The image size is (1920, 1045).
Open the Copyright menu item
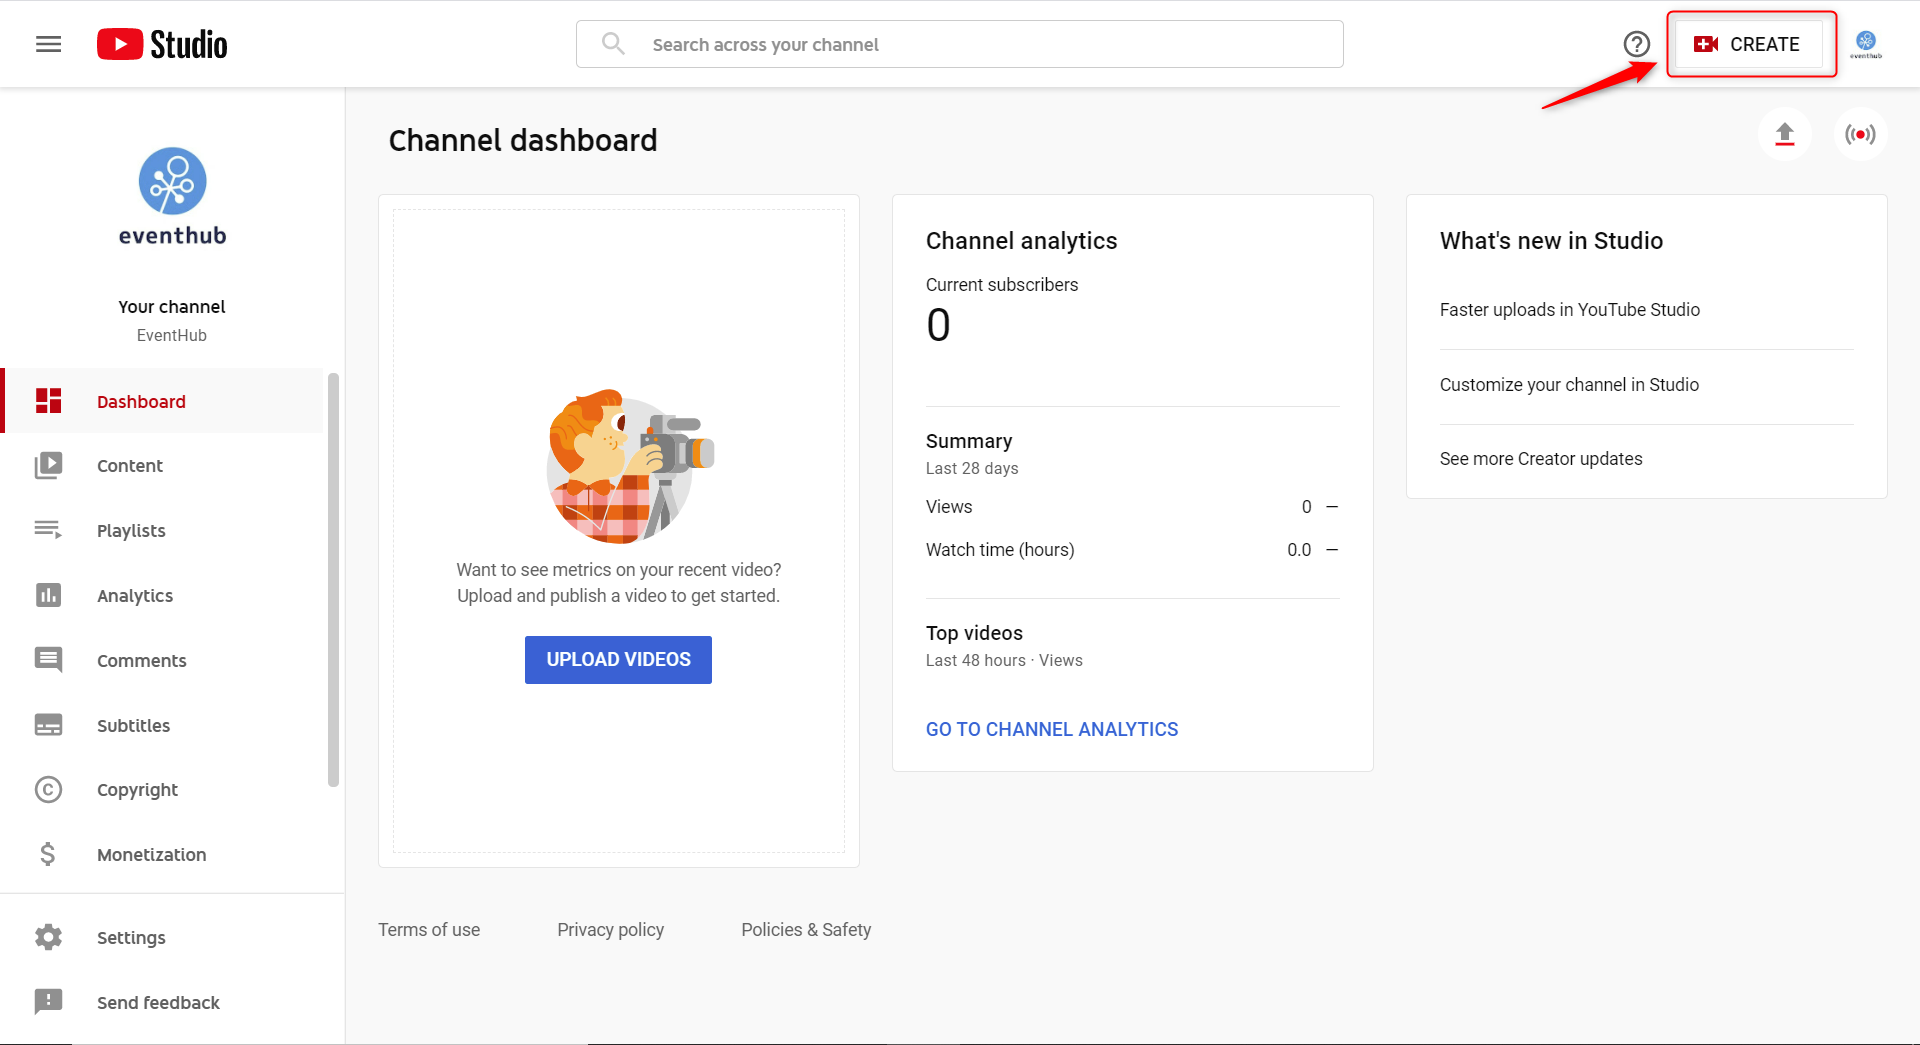137,789
